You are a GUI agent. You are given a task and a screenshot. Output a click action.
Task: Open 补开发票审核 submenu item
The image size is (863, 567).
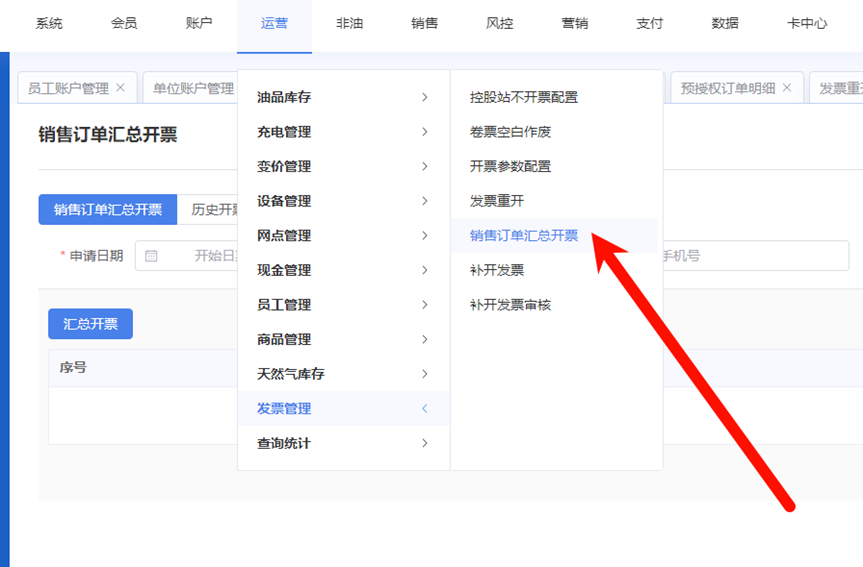click(510, 305)
